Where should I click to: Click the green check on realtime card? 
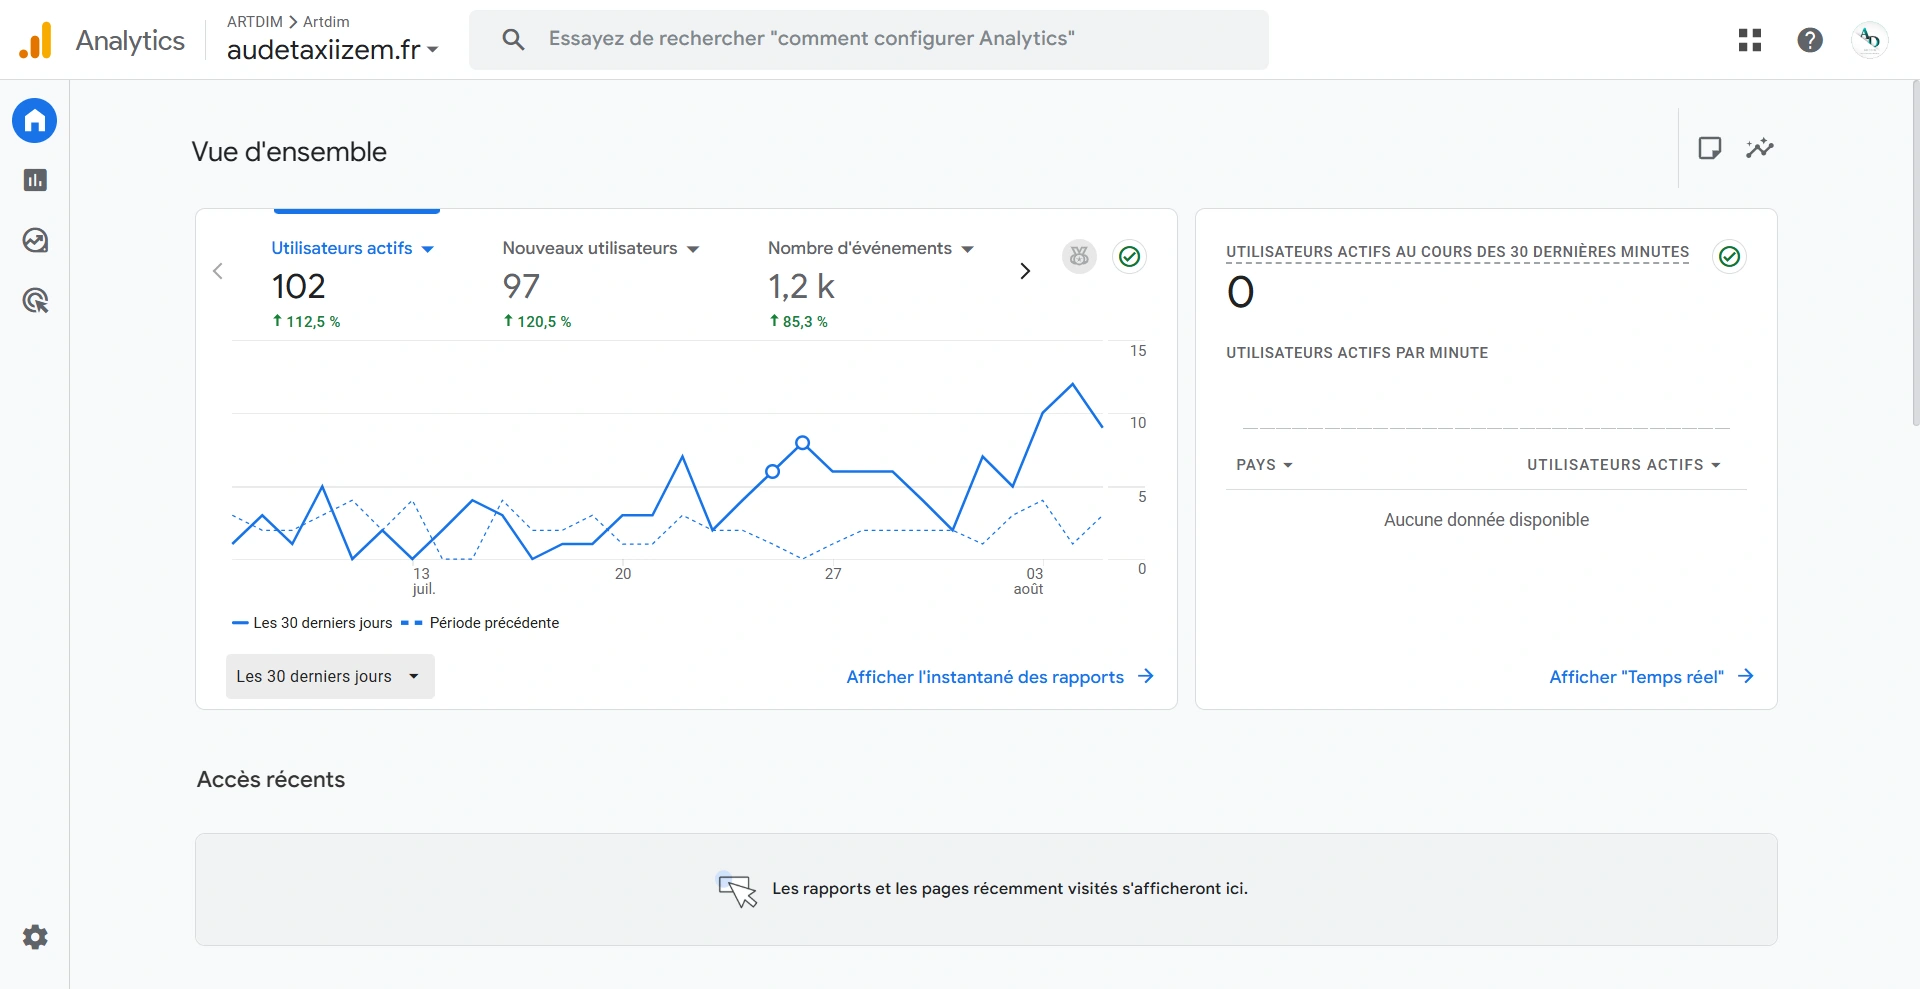click(x=1729, y=257)
